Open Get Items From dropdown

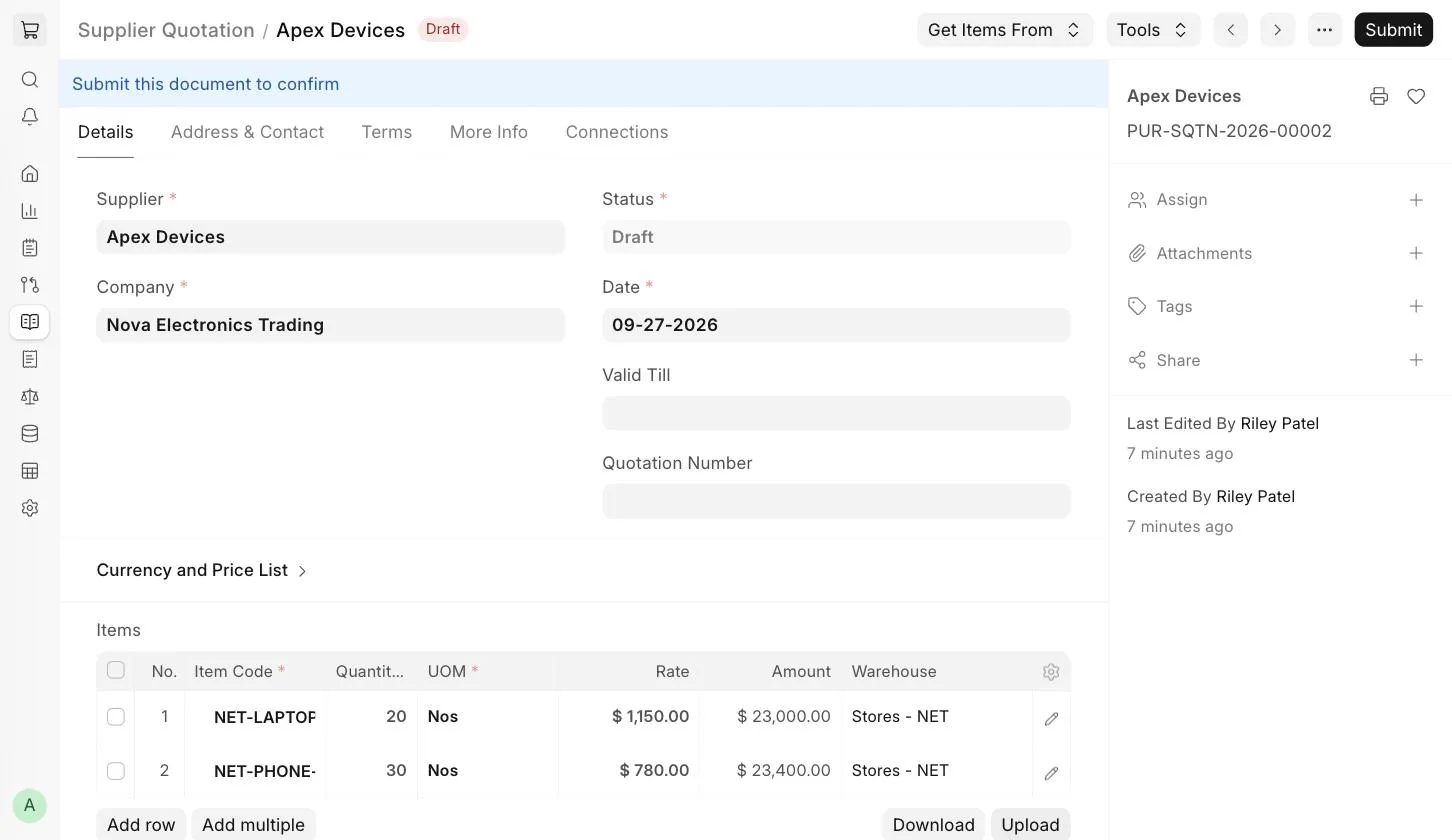(x=1005, y=30)
